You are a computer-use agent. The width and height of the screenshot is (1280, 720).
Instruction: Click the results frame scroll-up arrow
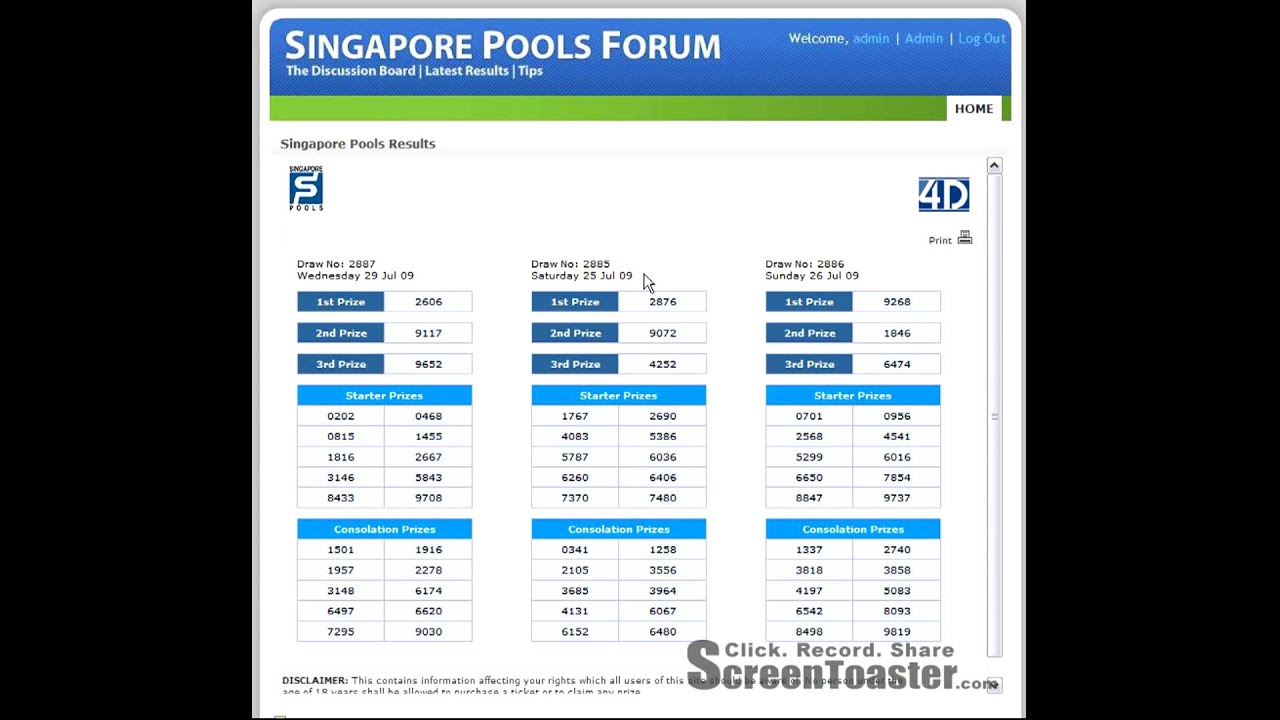coord(994,165)
